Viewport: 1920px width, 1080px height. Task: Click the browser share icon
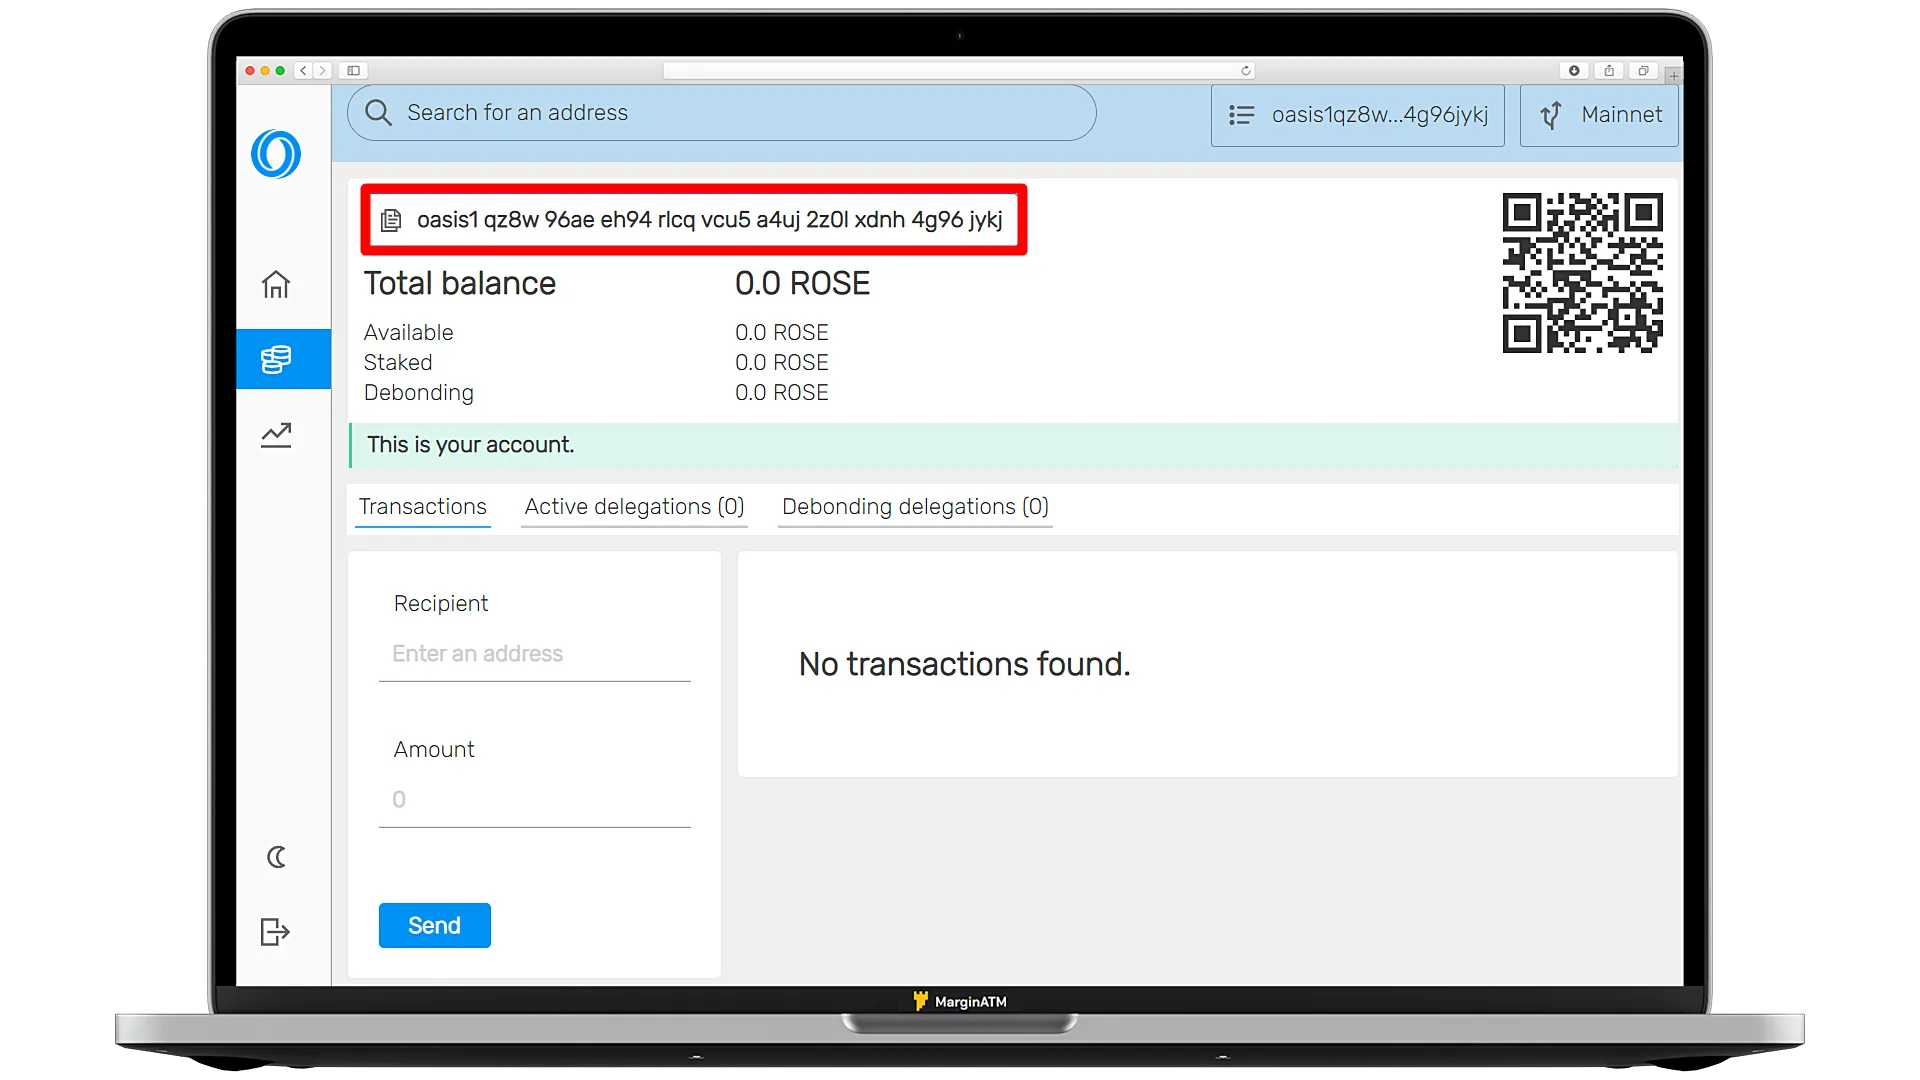coord(1609,71)
